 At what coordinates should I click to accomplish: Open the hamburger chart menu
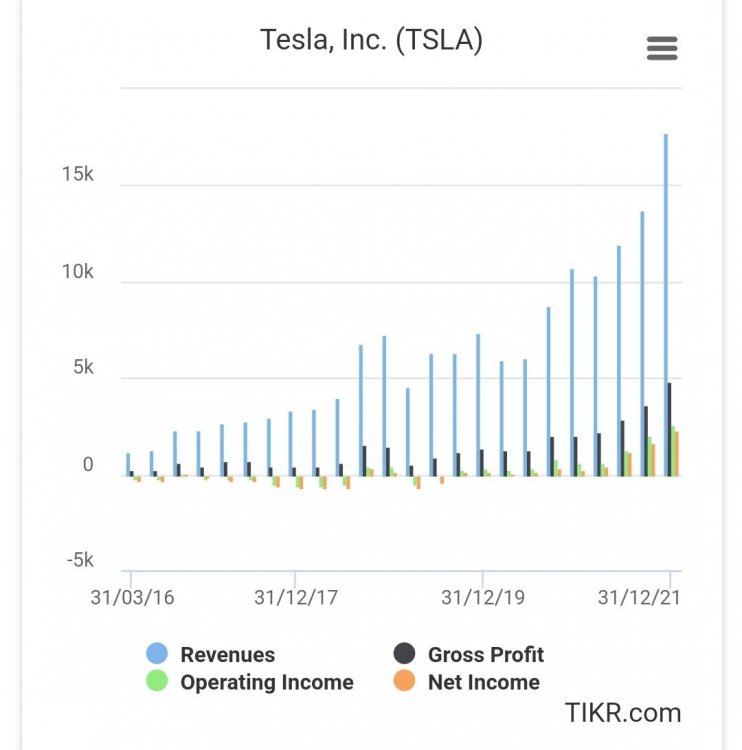click(662, 48)
